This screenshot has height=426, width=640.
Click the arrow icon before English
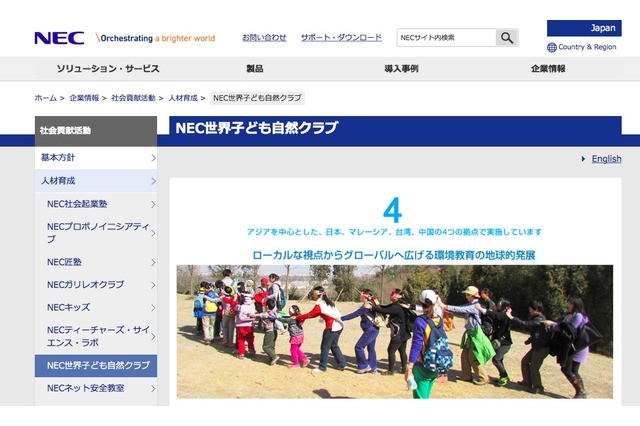point(583,159)
